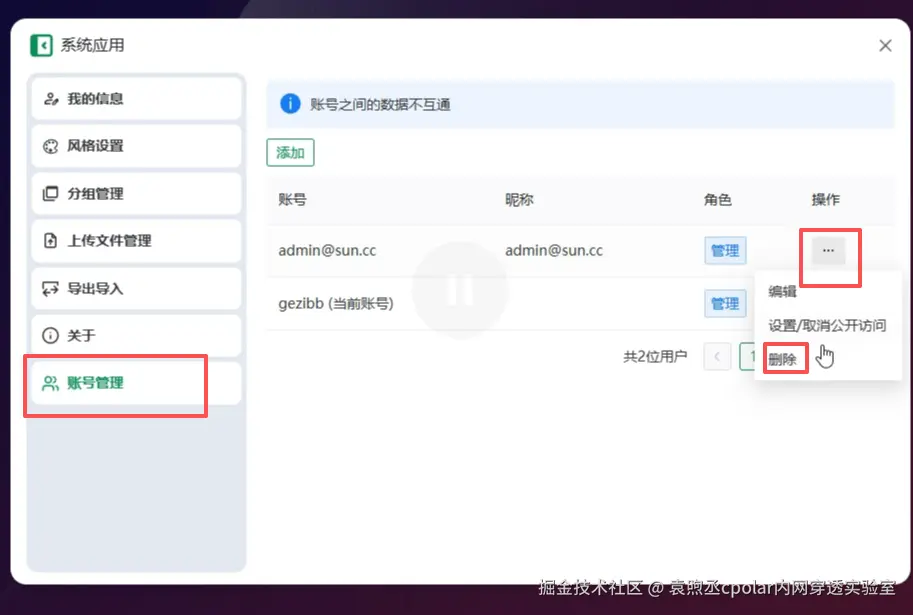
Task: Open 上传文件管理 in the sidebar
Action: [x=136, y=241]
